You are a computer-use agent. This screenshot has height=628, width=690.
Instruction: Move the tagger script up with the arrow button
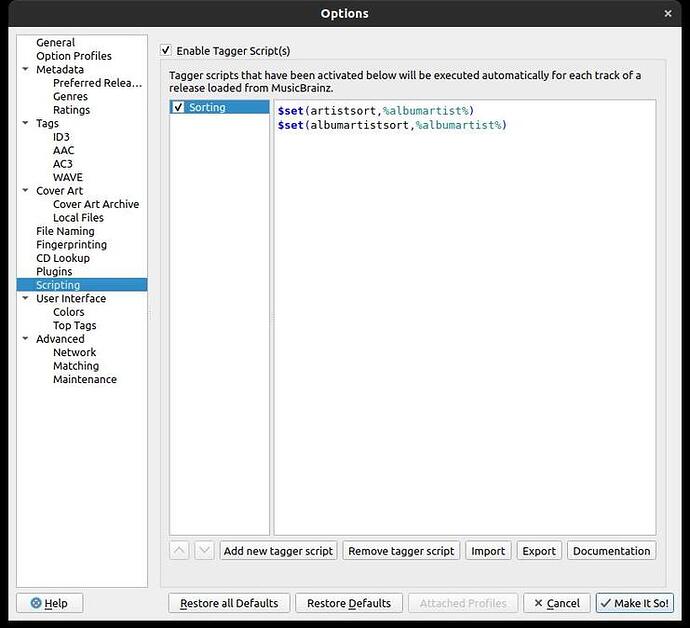tap(179, 551)
